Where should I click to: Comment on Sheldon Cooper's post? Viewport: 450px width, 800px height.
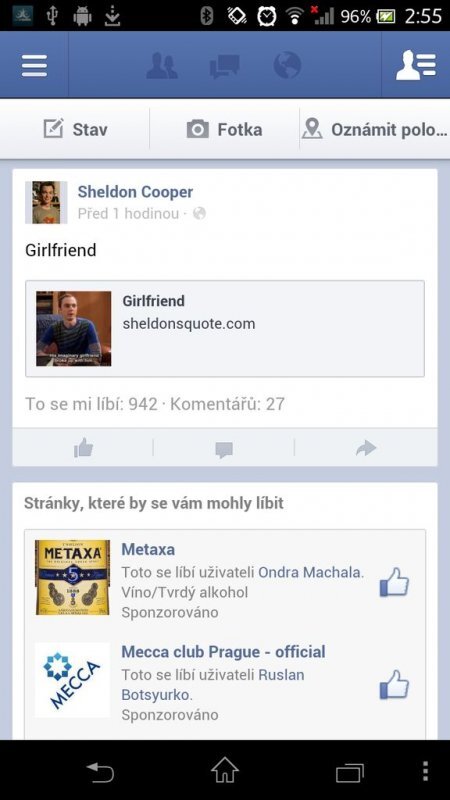click(x=224, y=449)
